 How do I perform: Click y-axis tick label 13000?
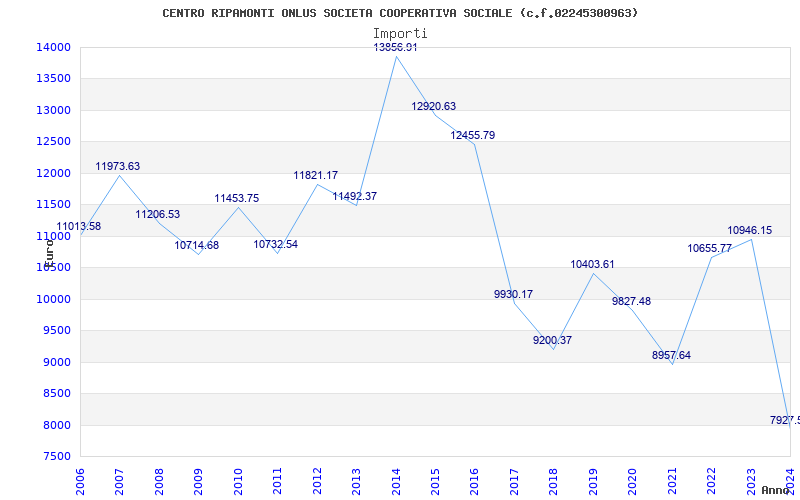point(53,110)
